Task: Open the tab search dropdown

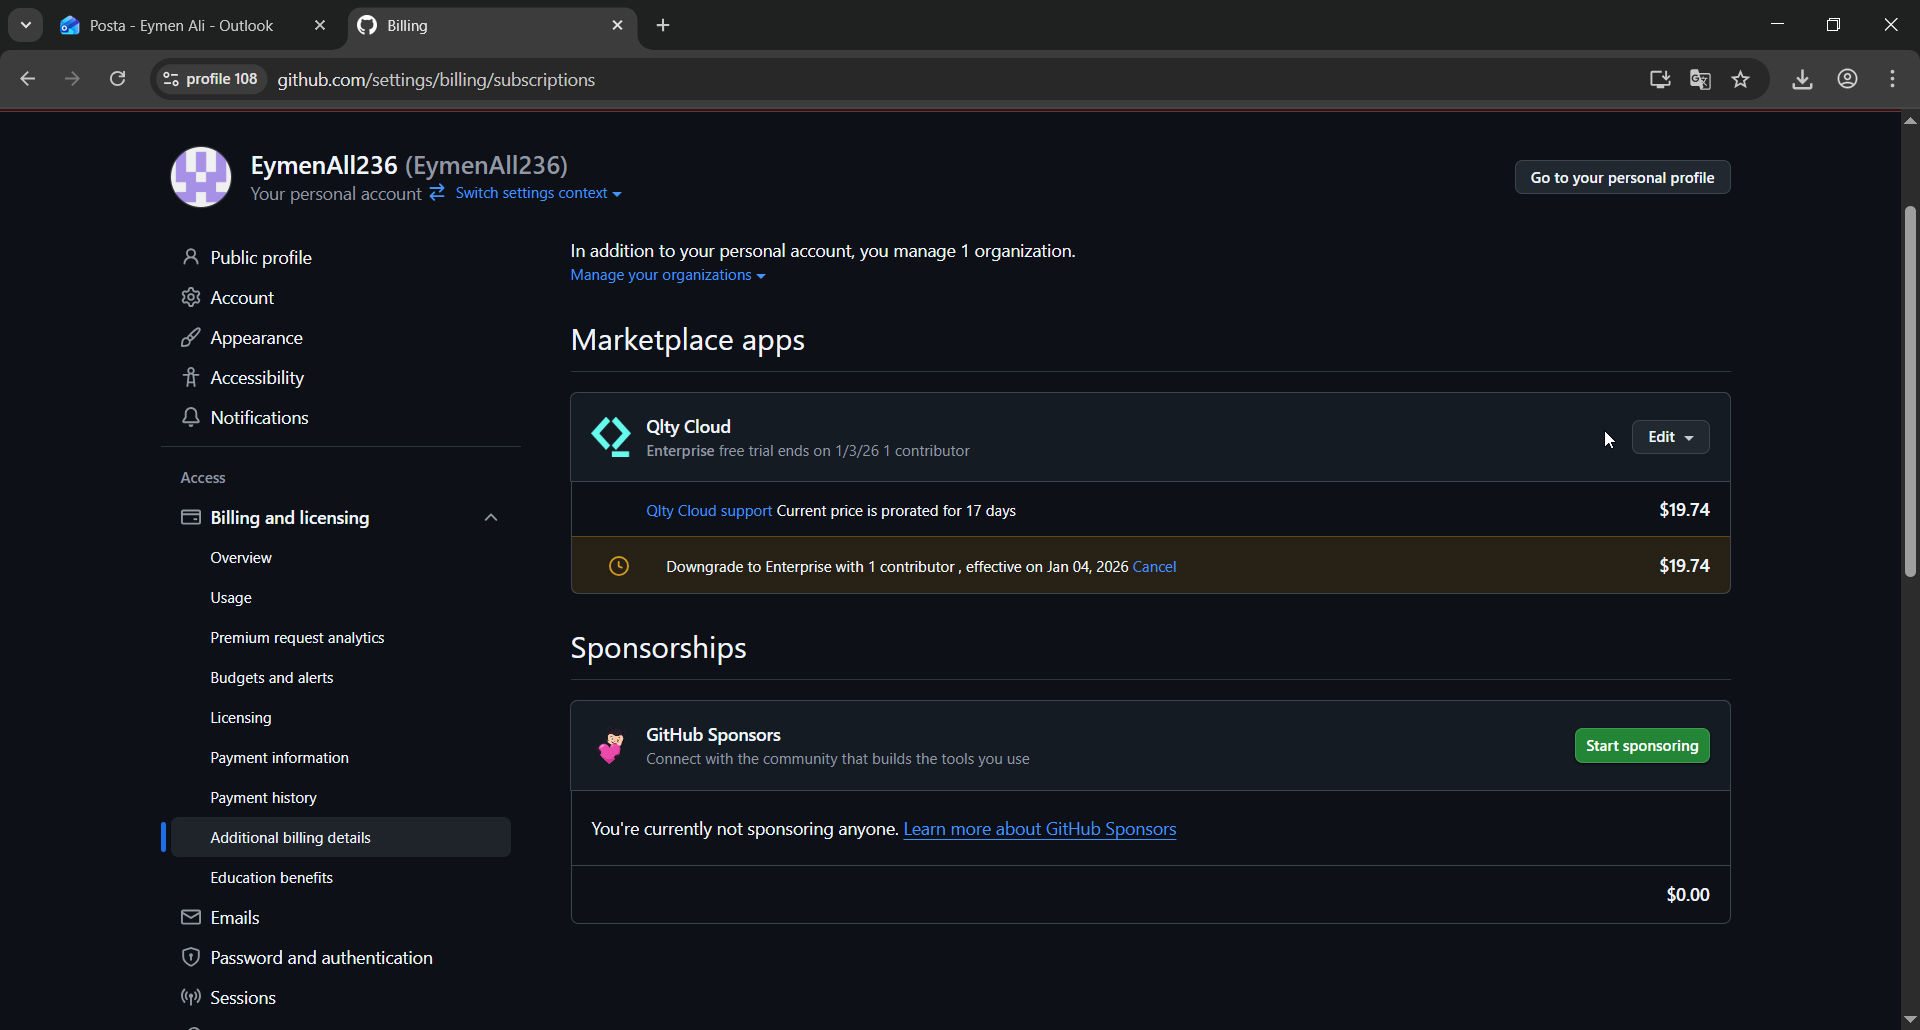Action: coord(26,25)
